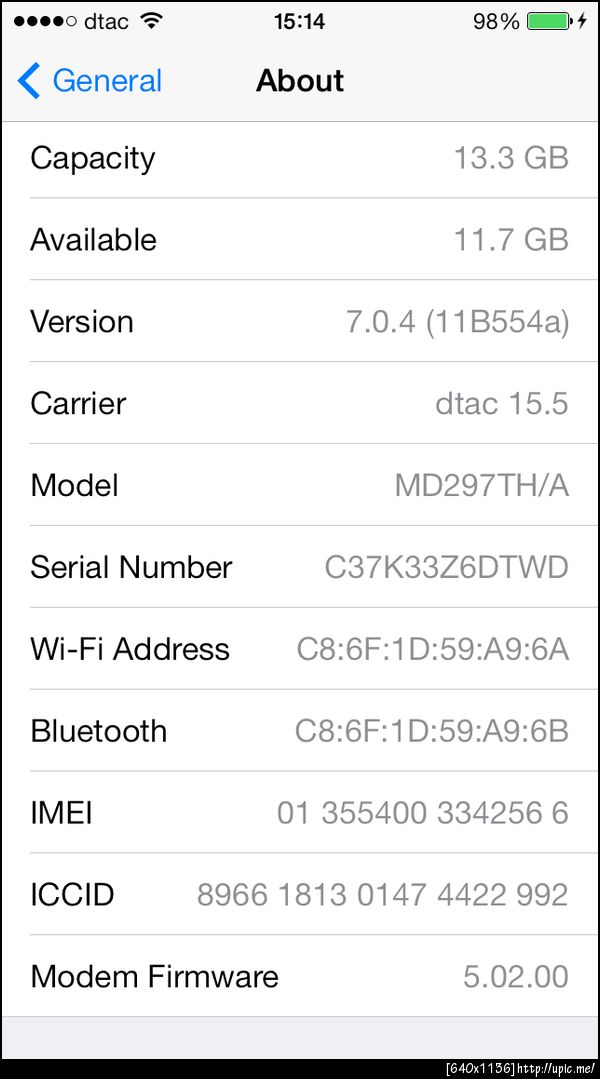
Task: Tap the Carrier dtac 15.5 row
Action: point(300,404)
